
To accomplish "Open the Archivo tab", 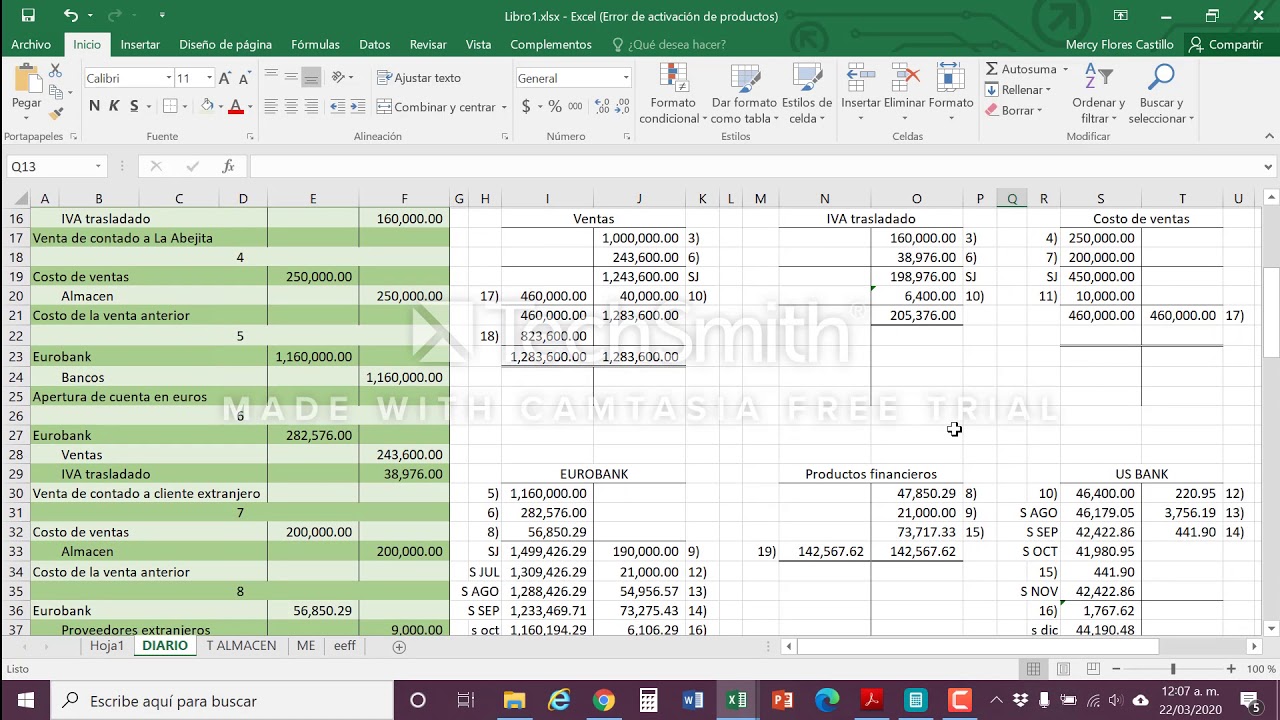I will pos(31,45).
